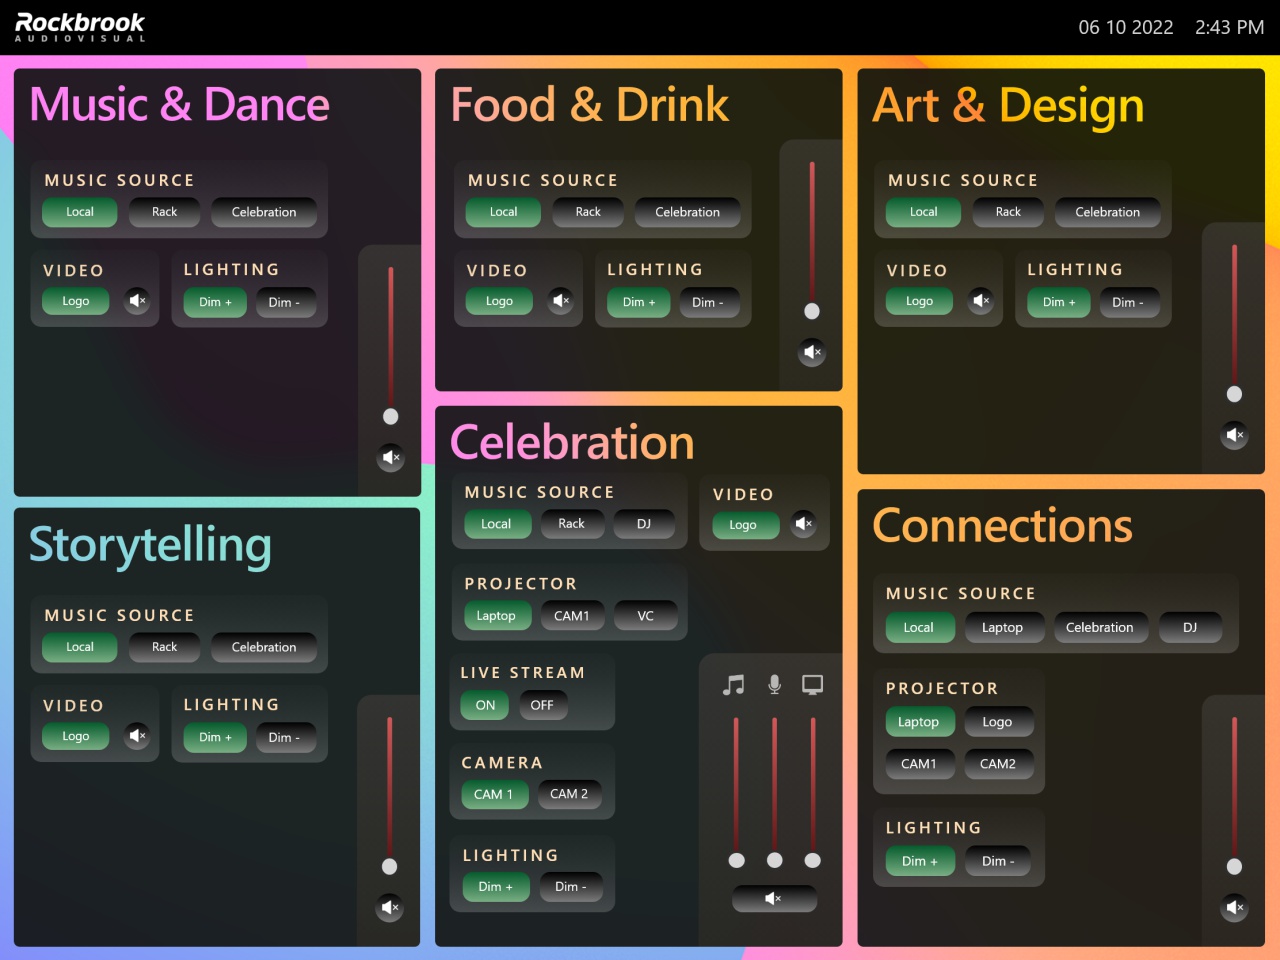
Task: Click the microphone icon in Celebration
Action: coord(774,685)
